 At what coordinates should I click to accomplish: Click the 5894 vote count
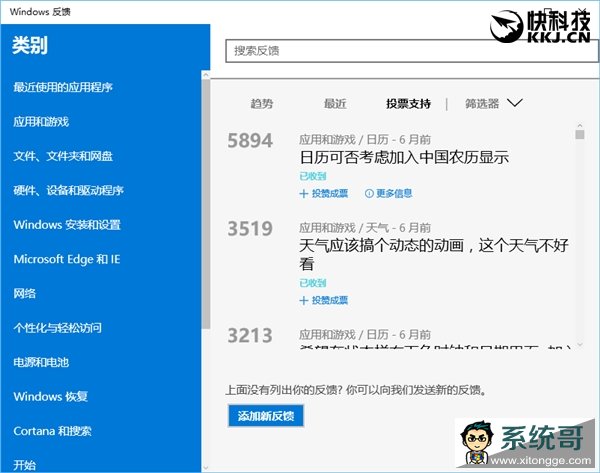pos(250,140)
